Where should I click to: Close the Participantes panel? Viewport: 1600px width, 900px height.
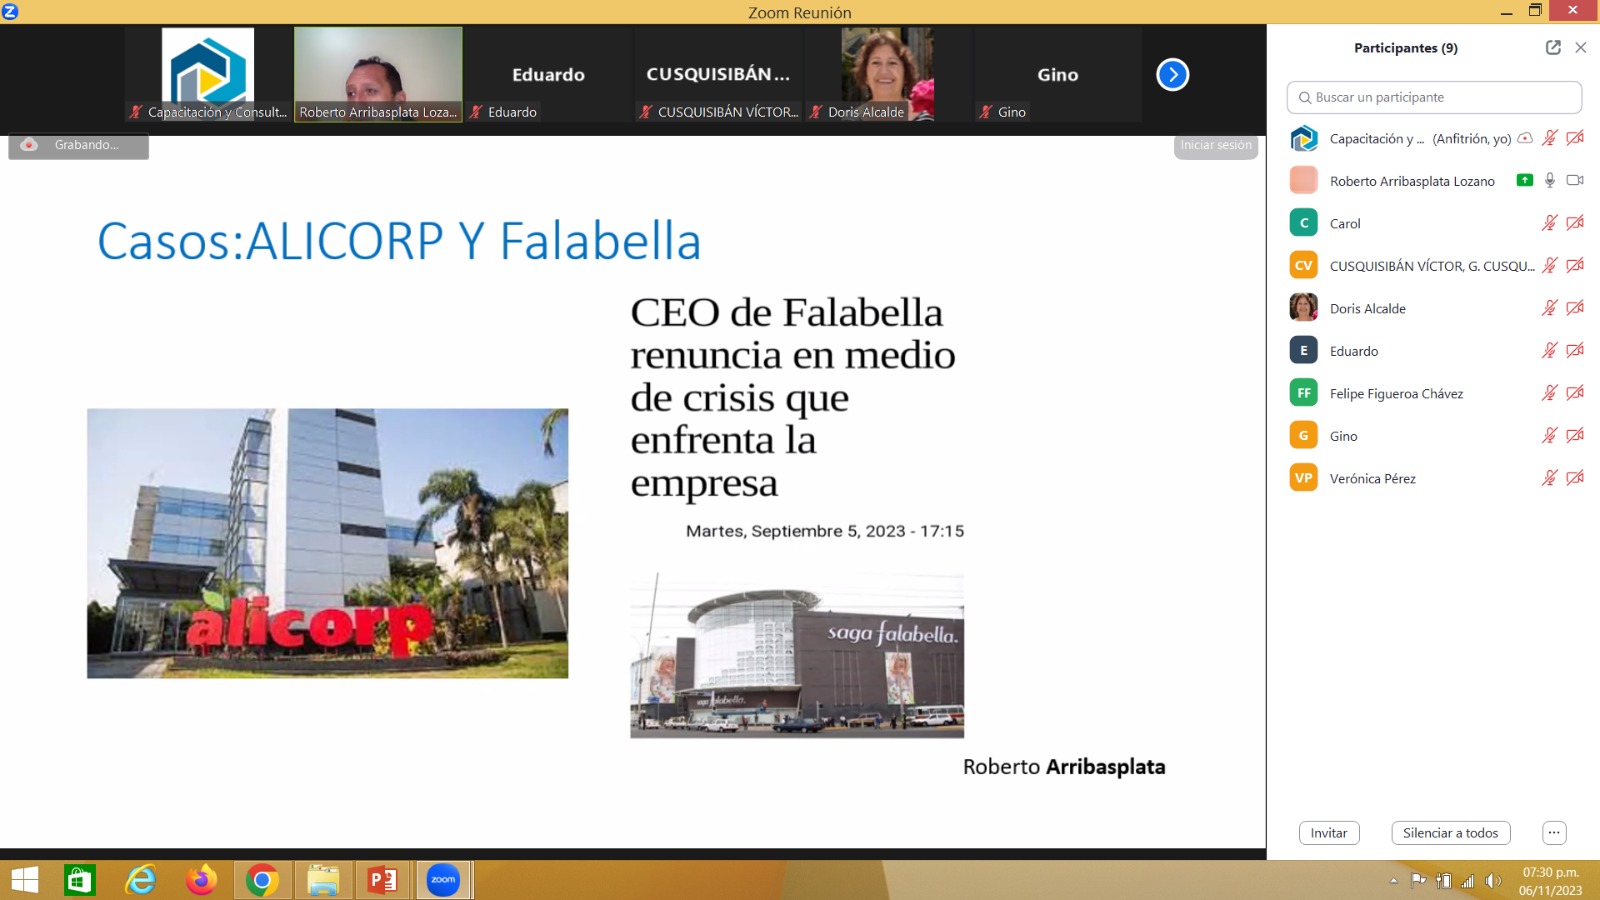pos(1581,47)
